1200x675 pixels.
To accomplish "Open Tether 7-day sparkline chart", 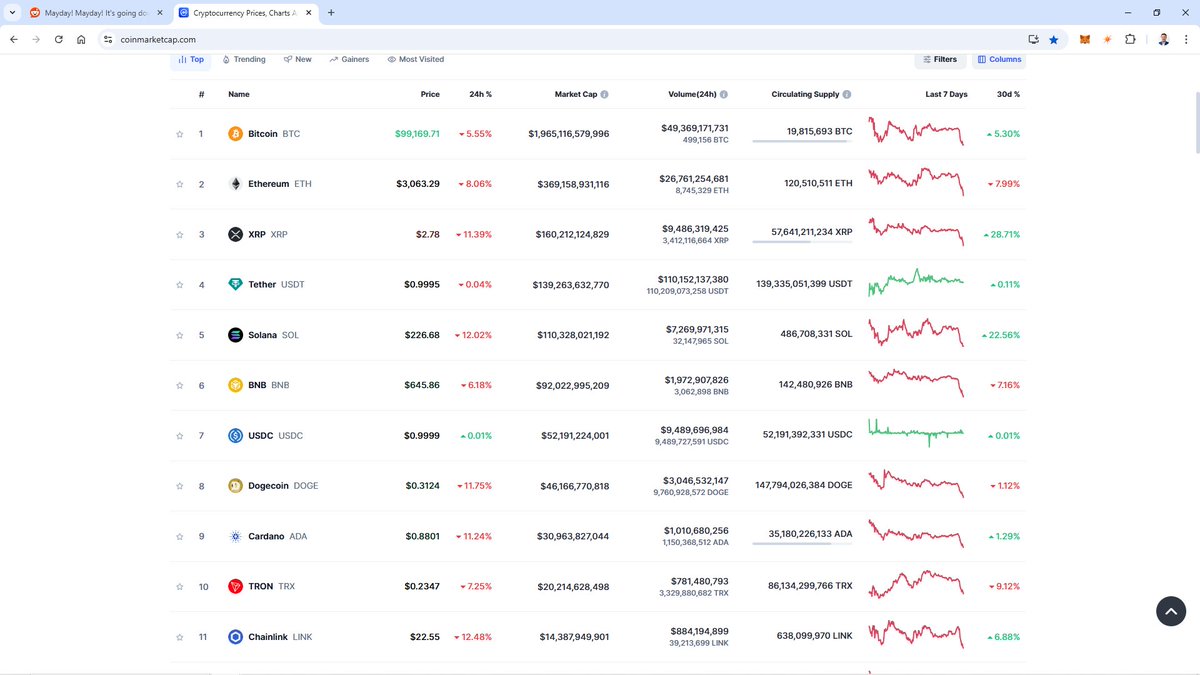I will (x=917, y=283).
